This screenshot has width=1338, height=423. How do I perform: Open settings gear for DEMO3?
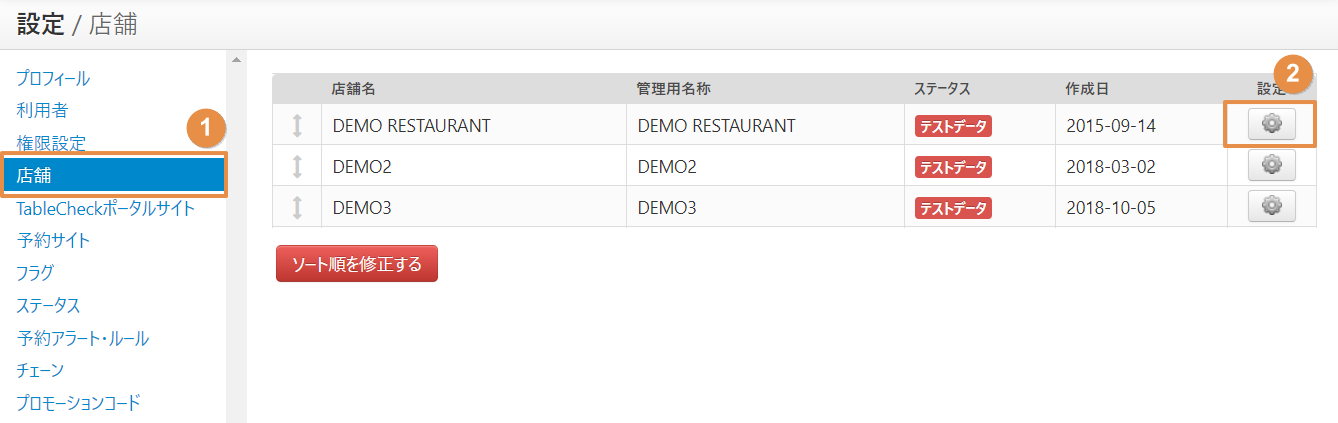click(x=1271, y=206)
